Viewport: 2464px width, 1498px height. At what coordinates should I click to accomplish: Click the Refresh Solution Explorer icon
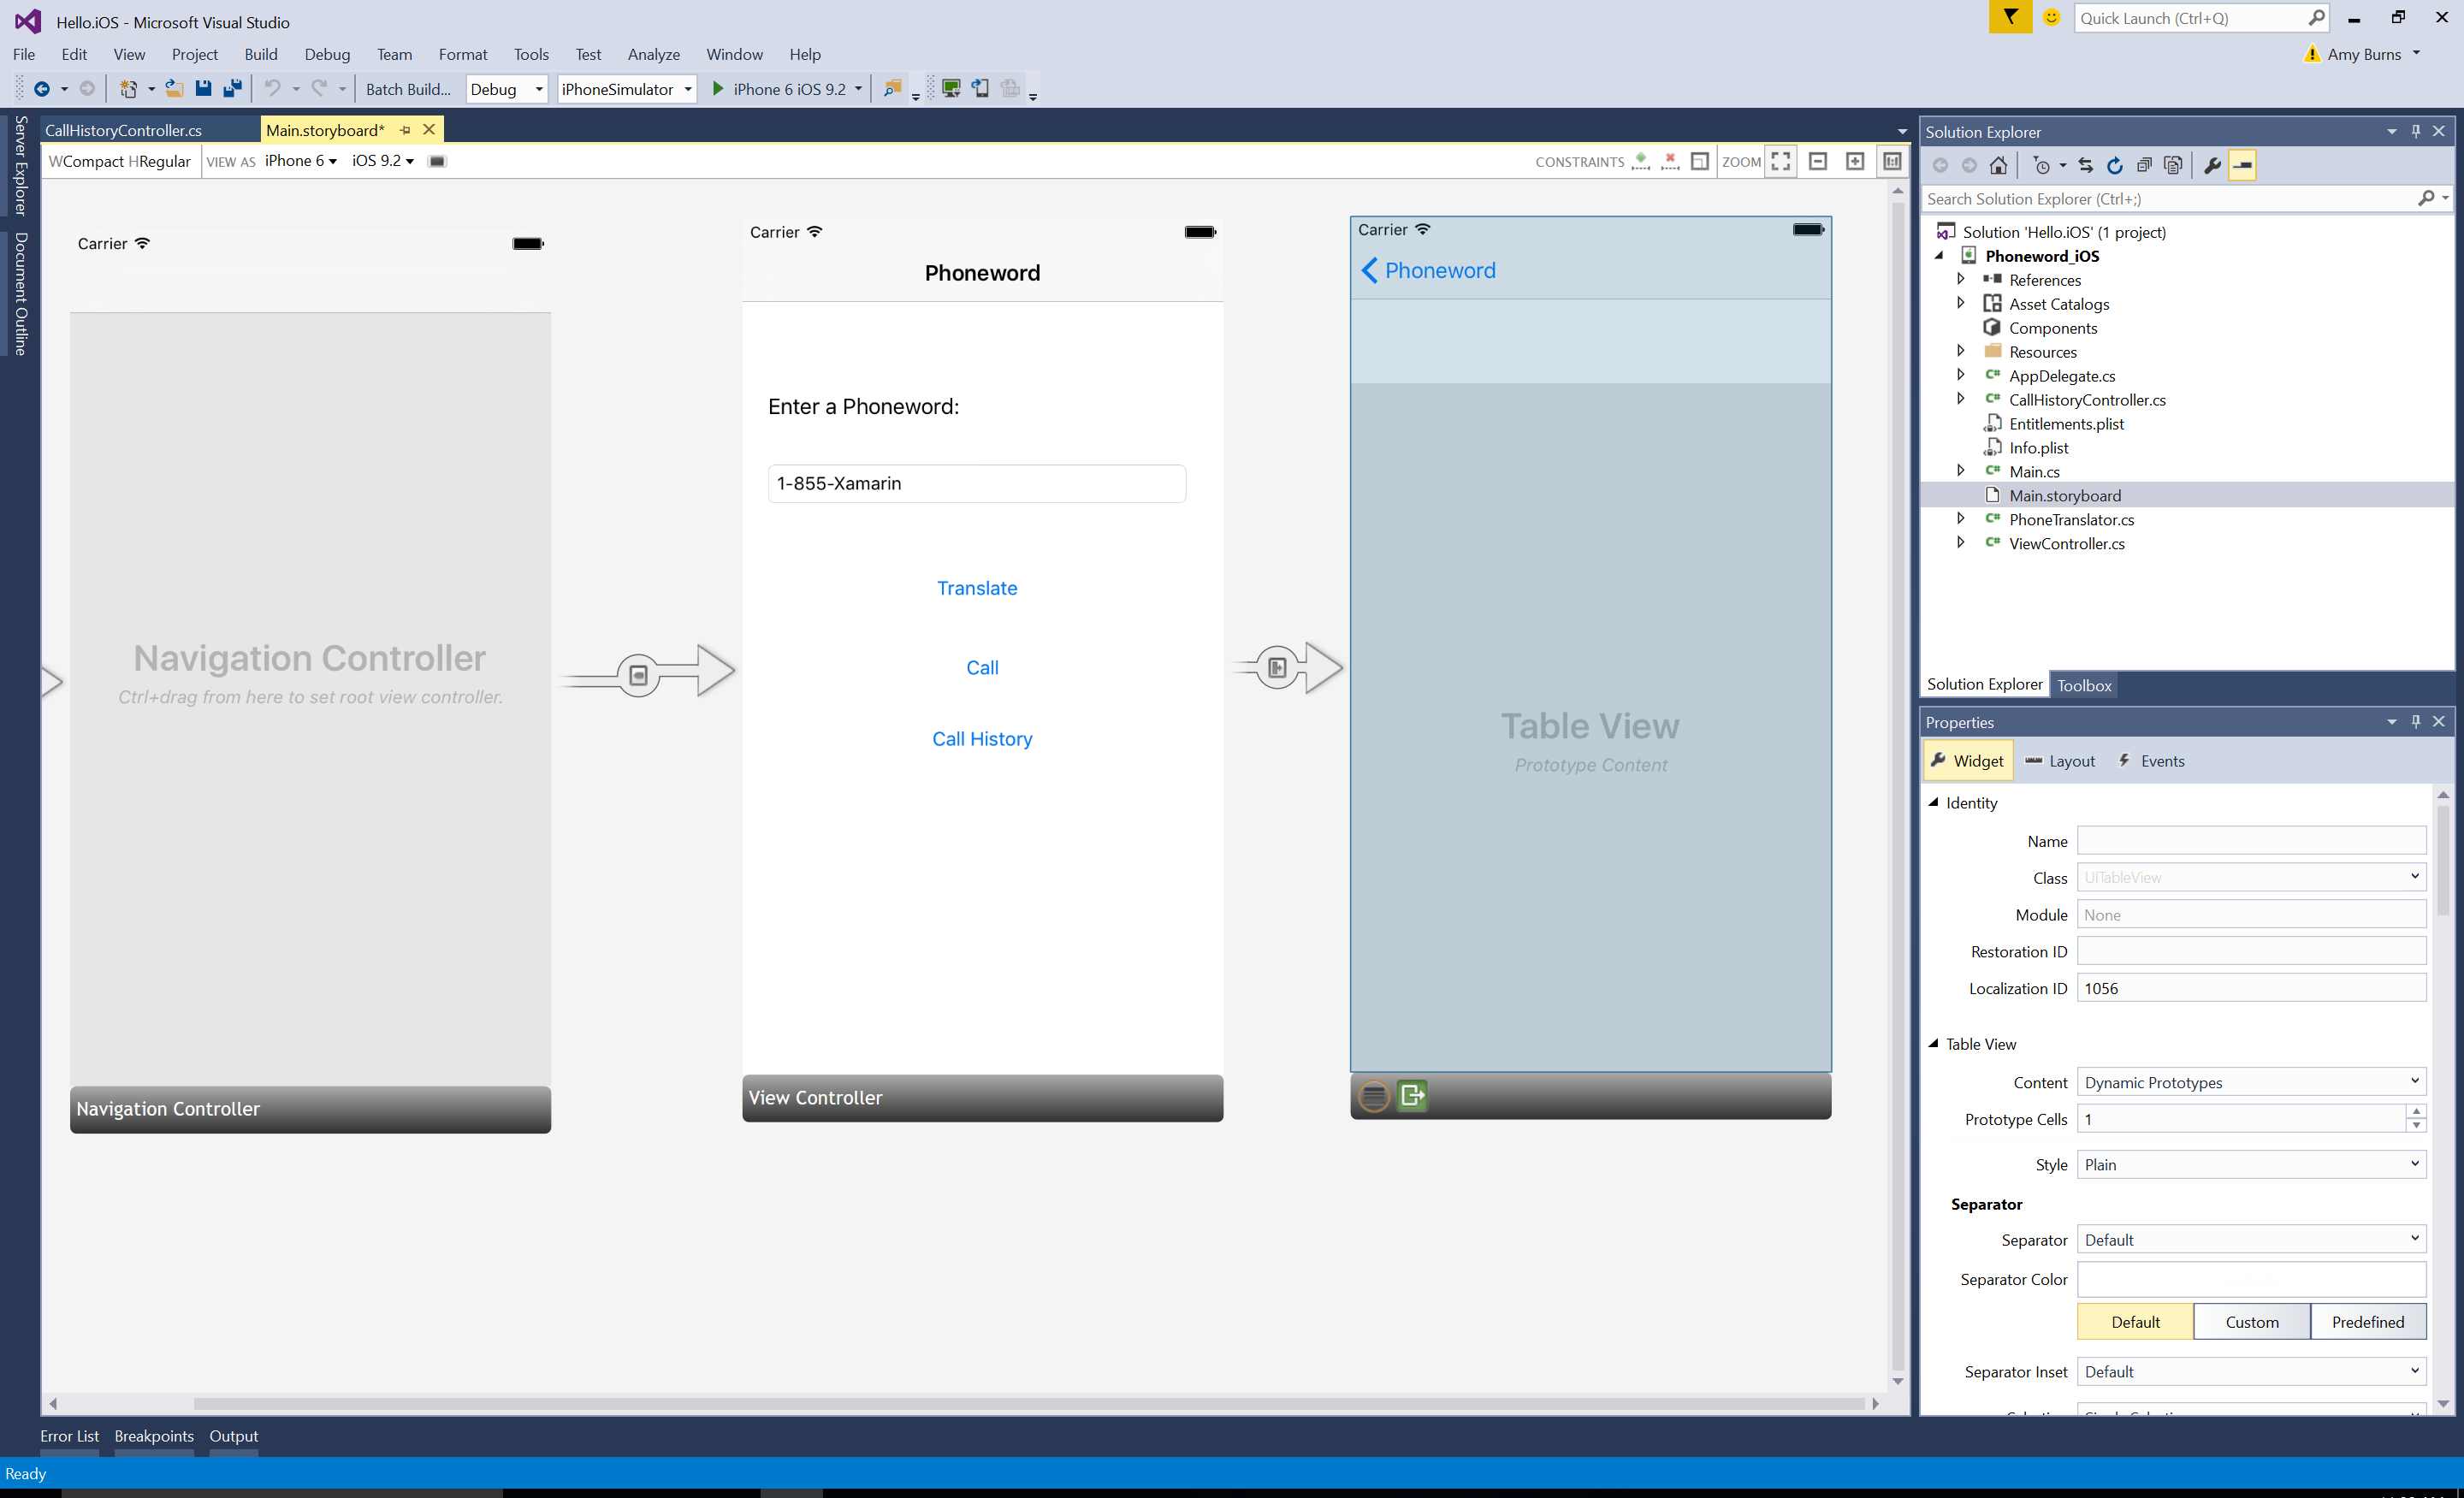[2112, 165]
